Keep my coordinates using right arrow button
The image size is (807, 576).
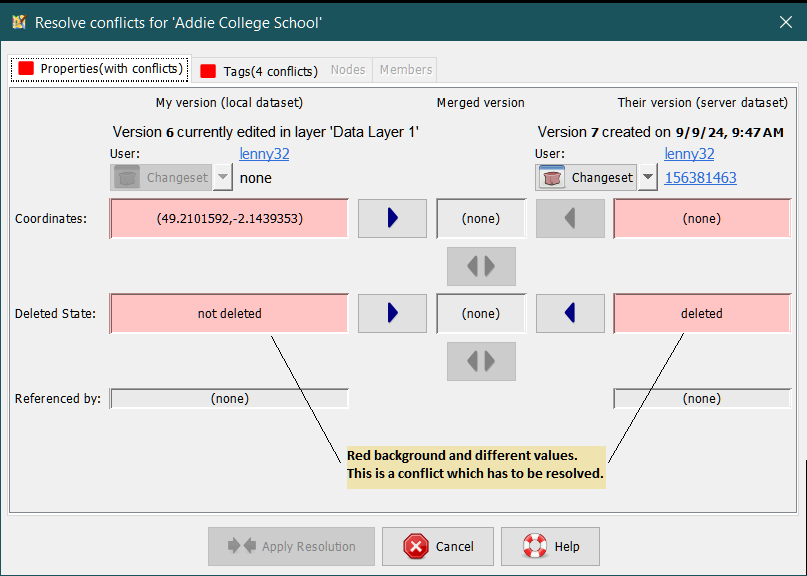pyautogui.click(x=392, y=218)
